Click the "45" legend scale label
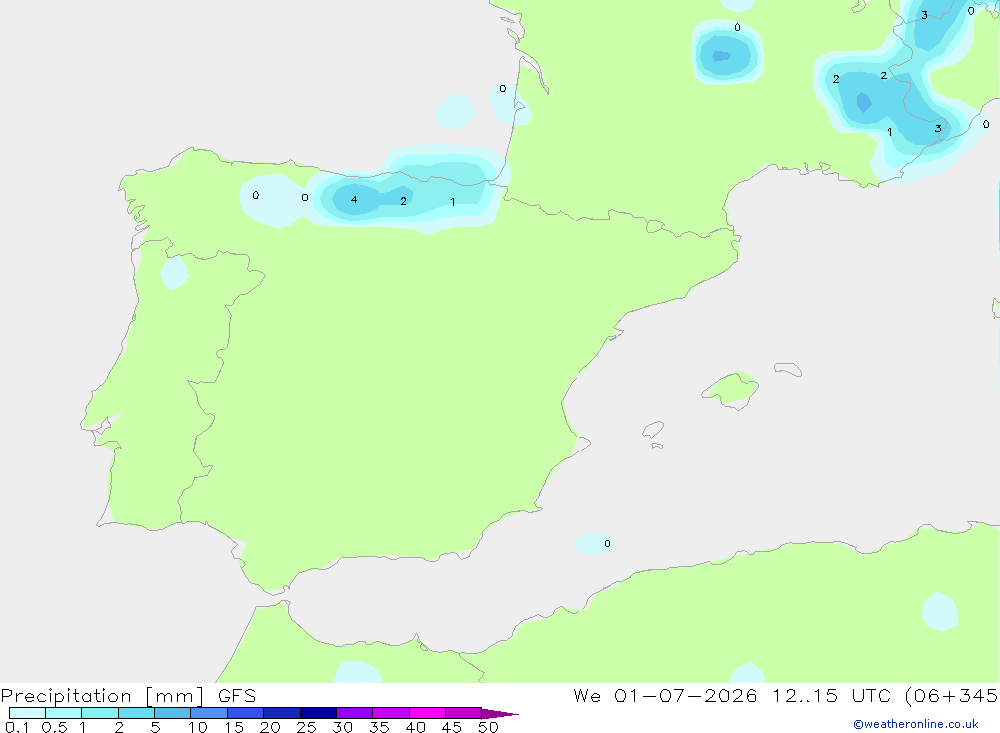 tap(452, 727)
